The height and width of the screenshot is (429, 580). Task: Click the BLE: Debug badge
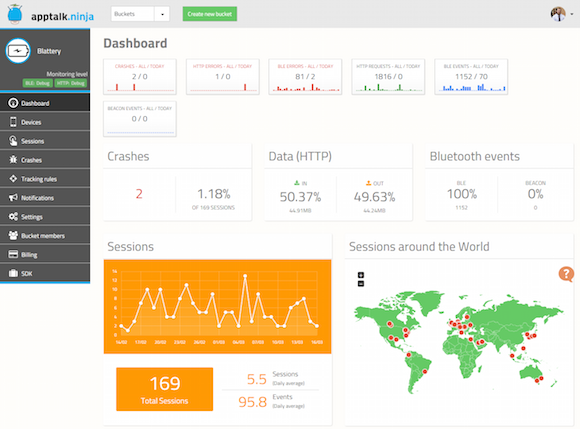[37, 83]
